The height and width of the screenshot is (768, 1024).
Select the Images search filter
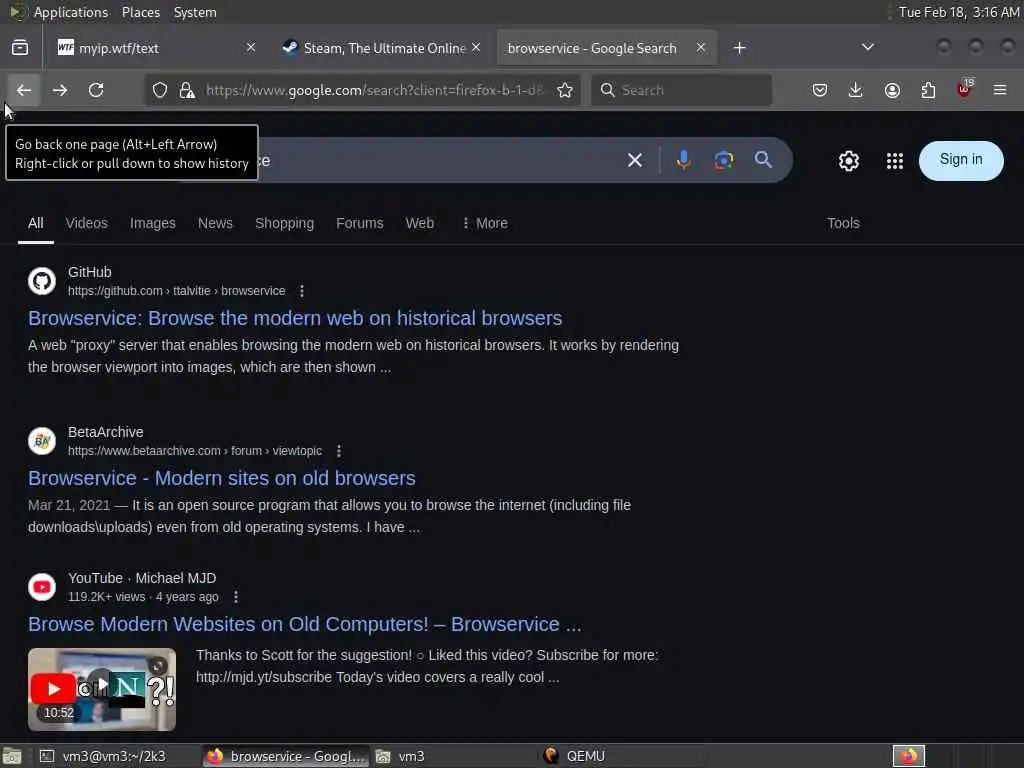click(153, 223)
